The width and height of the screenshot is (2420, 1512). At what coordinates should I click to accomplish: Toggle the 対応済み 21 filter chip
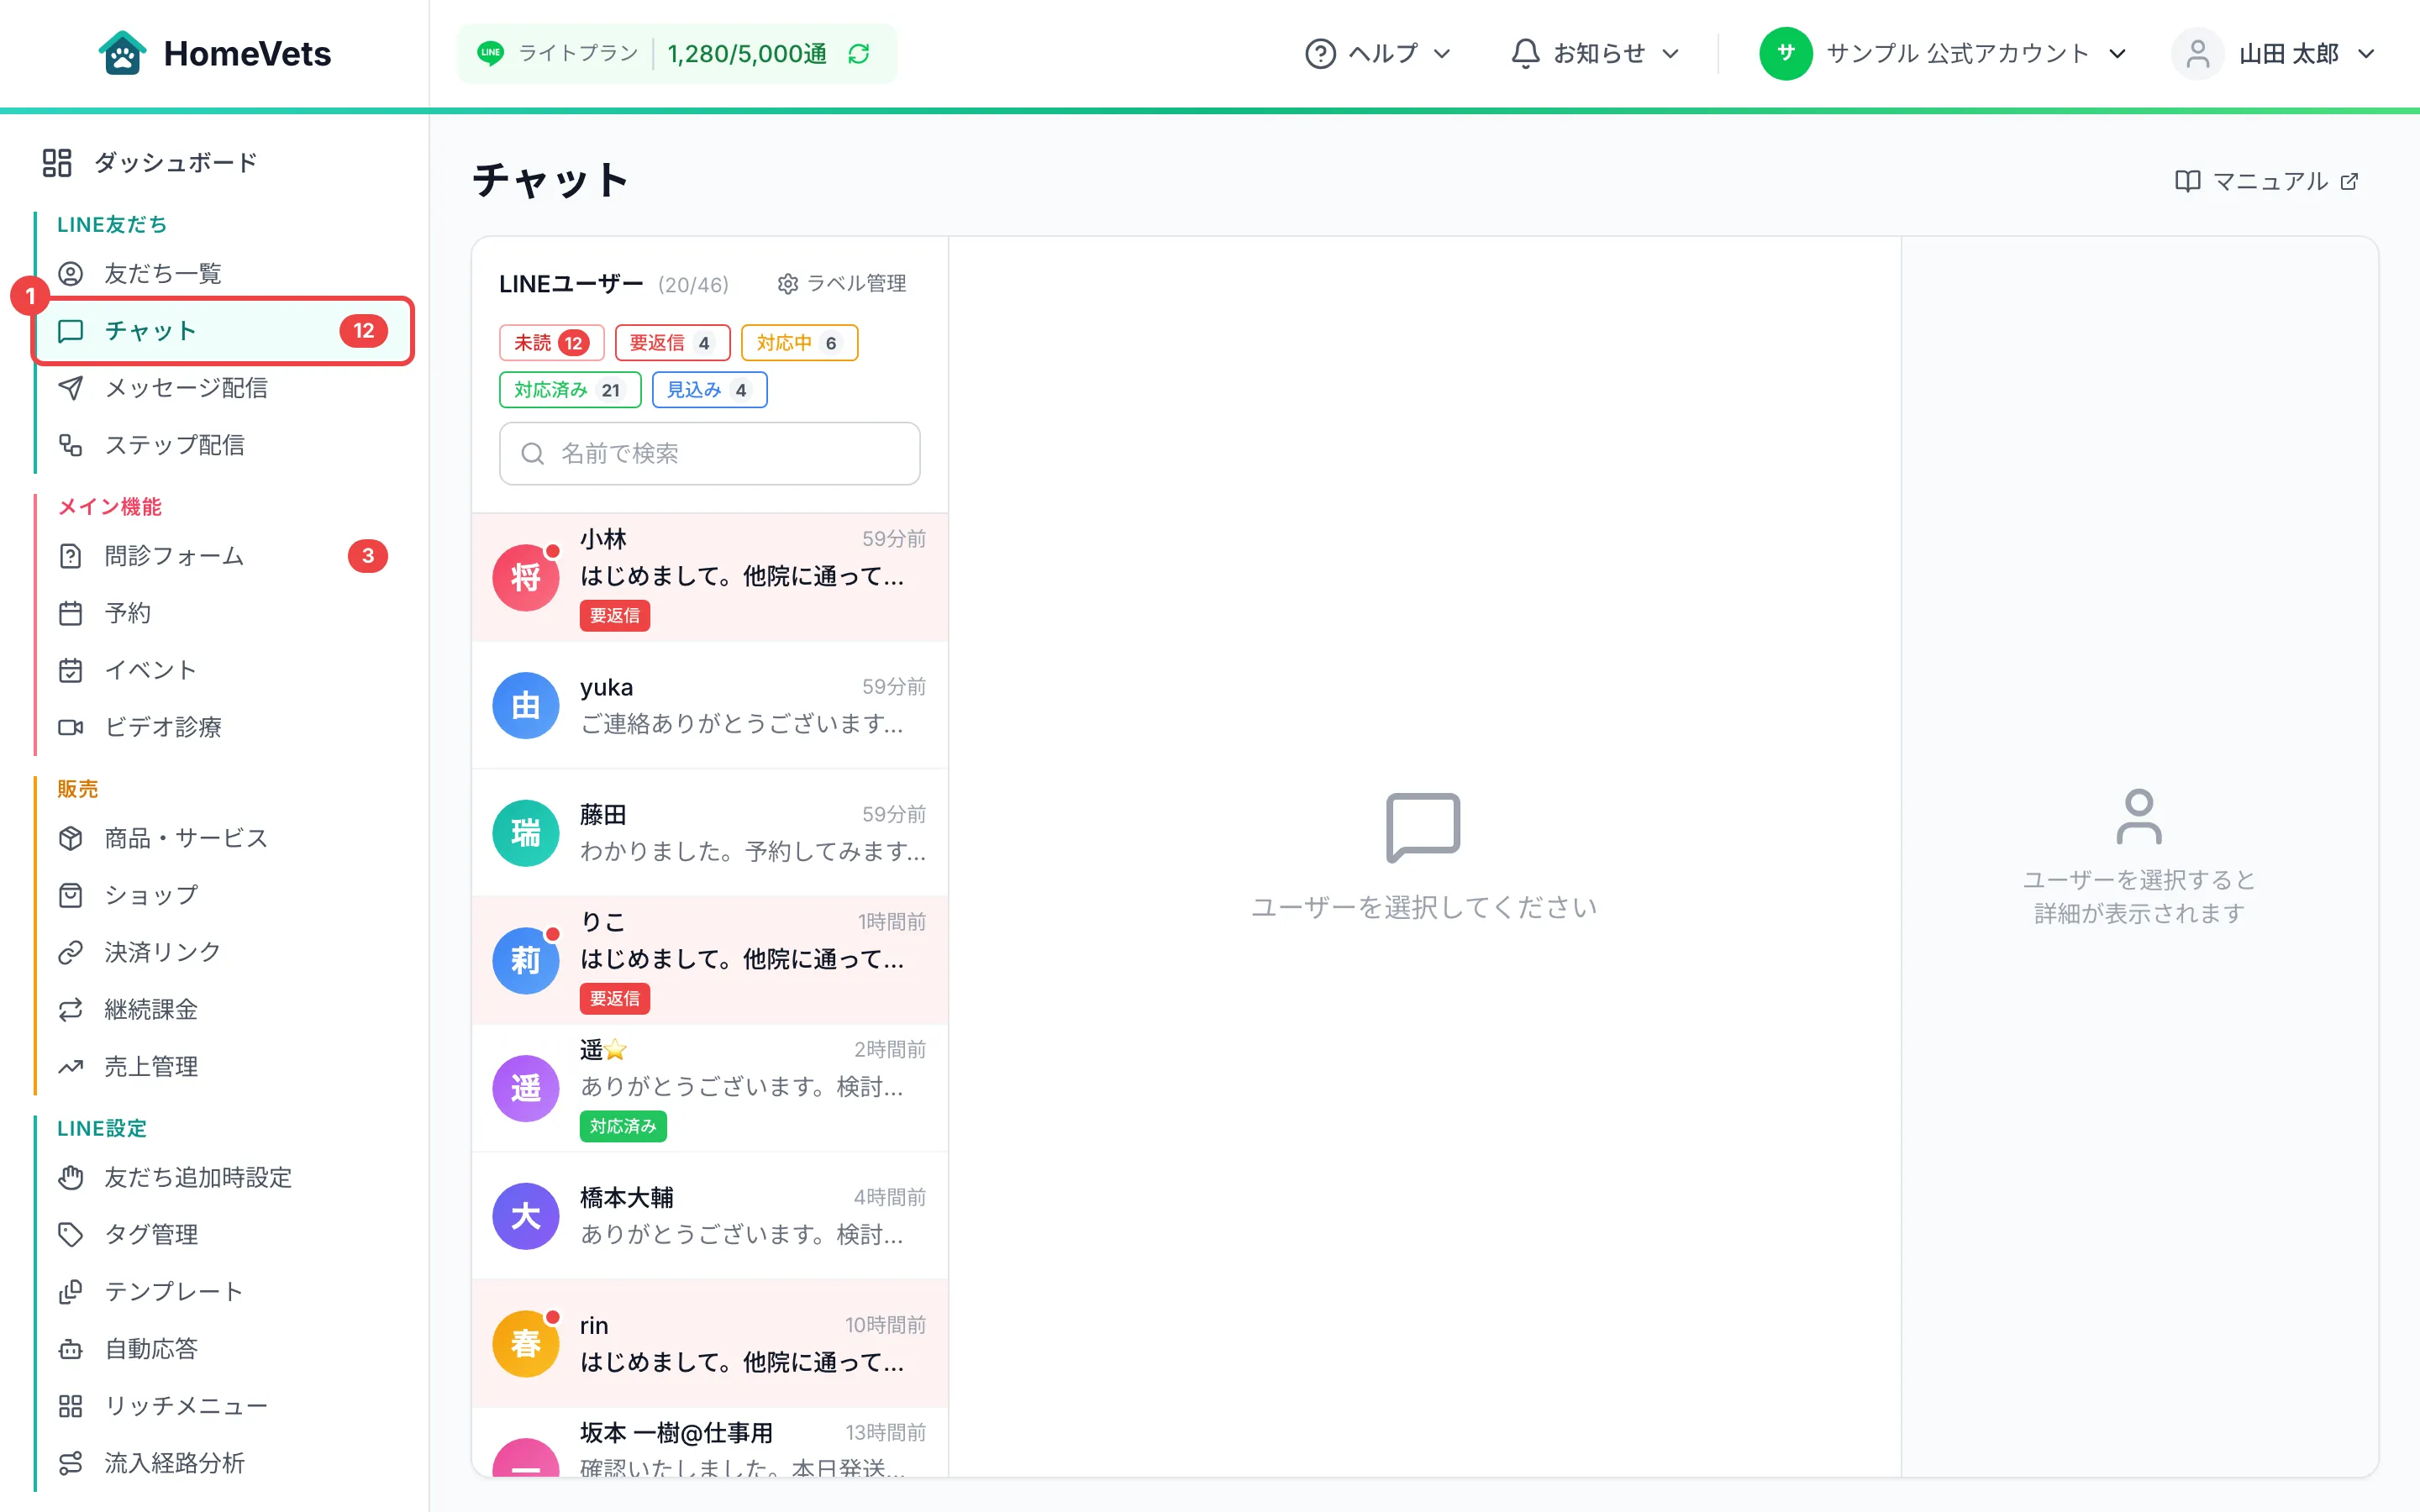[570, 390]
